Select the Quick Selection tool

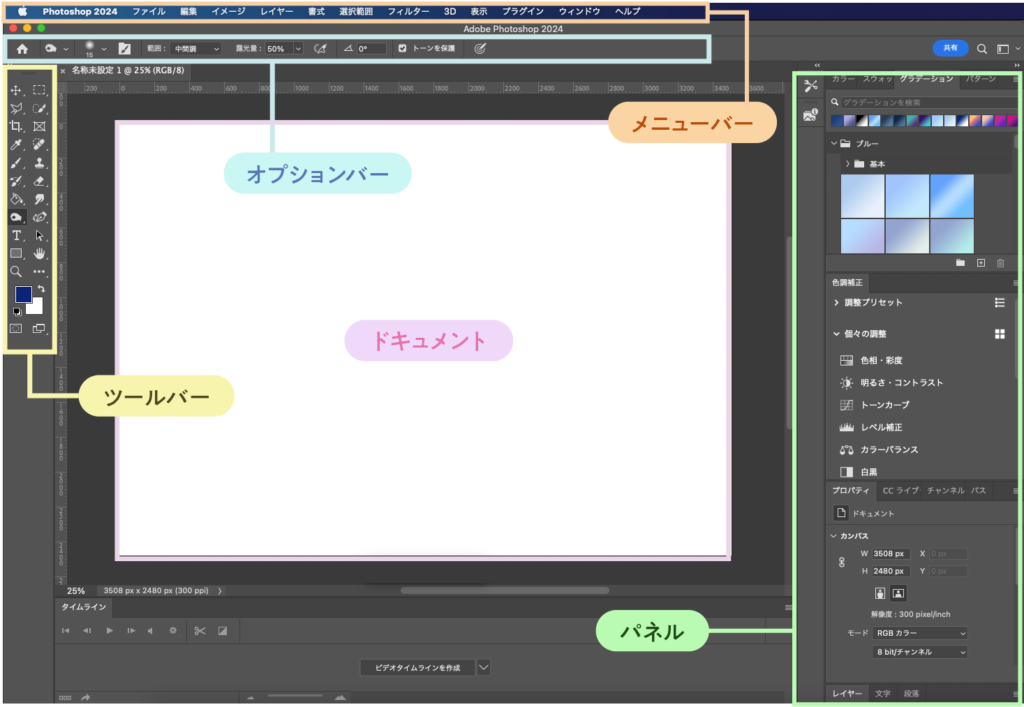point(39,108)
